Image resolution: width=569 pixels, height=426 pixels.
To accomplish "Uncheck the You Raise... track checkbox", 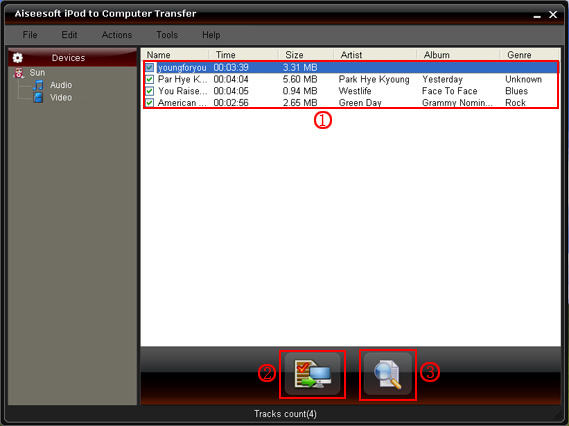I will coord(150,91).
